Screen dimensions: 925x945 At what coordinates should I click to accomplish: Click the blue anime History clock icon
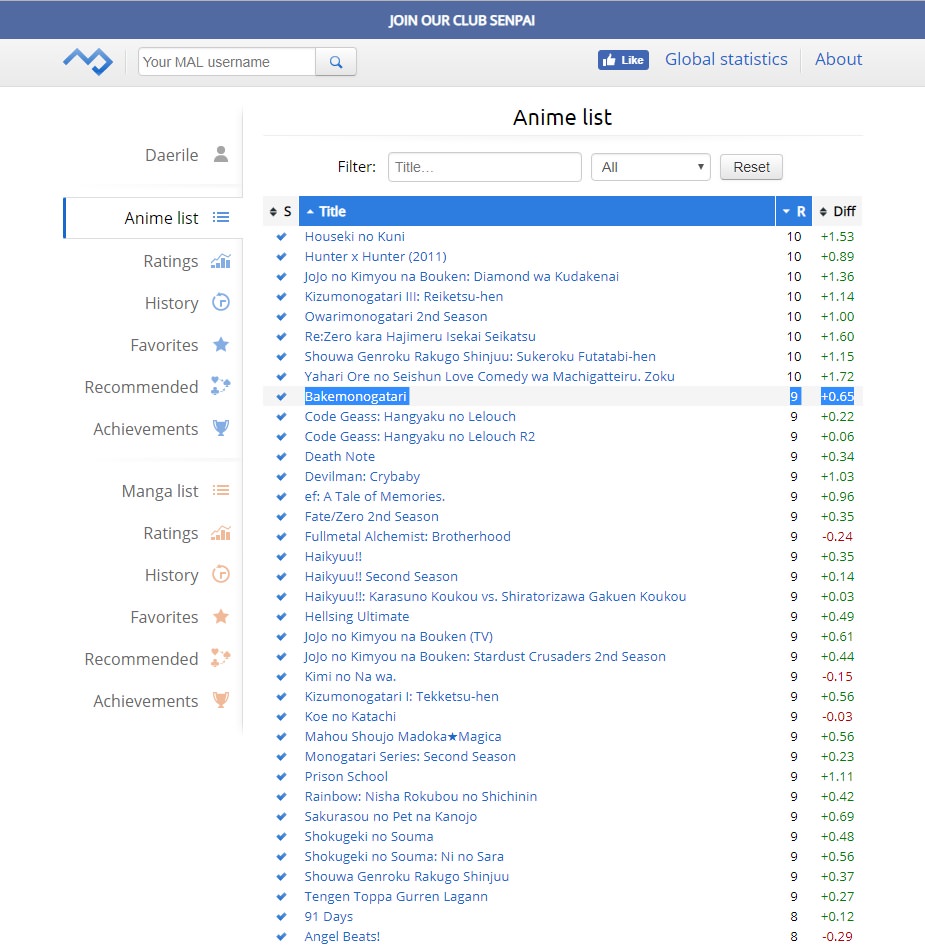point(221,302)
